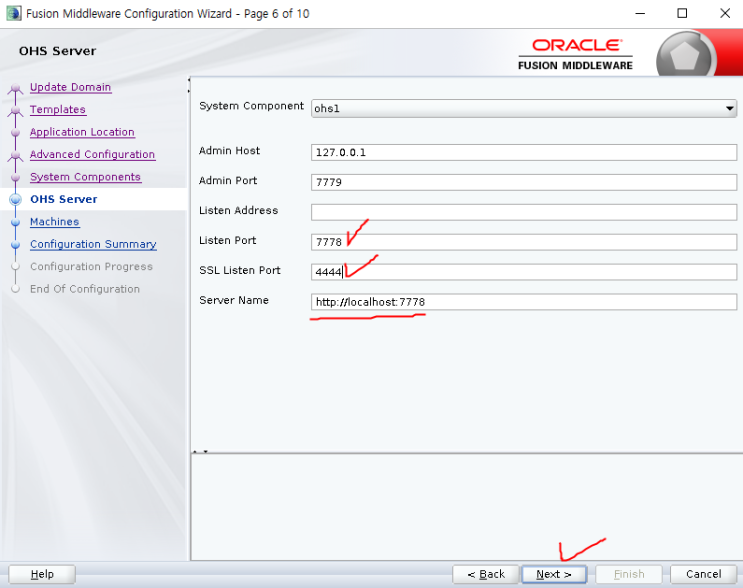The image size is (743, 588).
Task: Click the Configuration Summary step bullet
Action: 15,244
